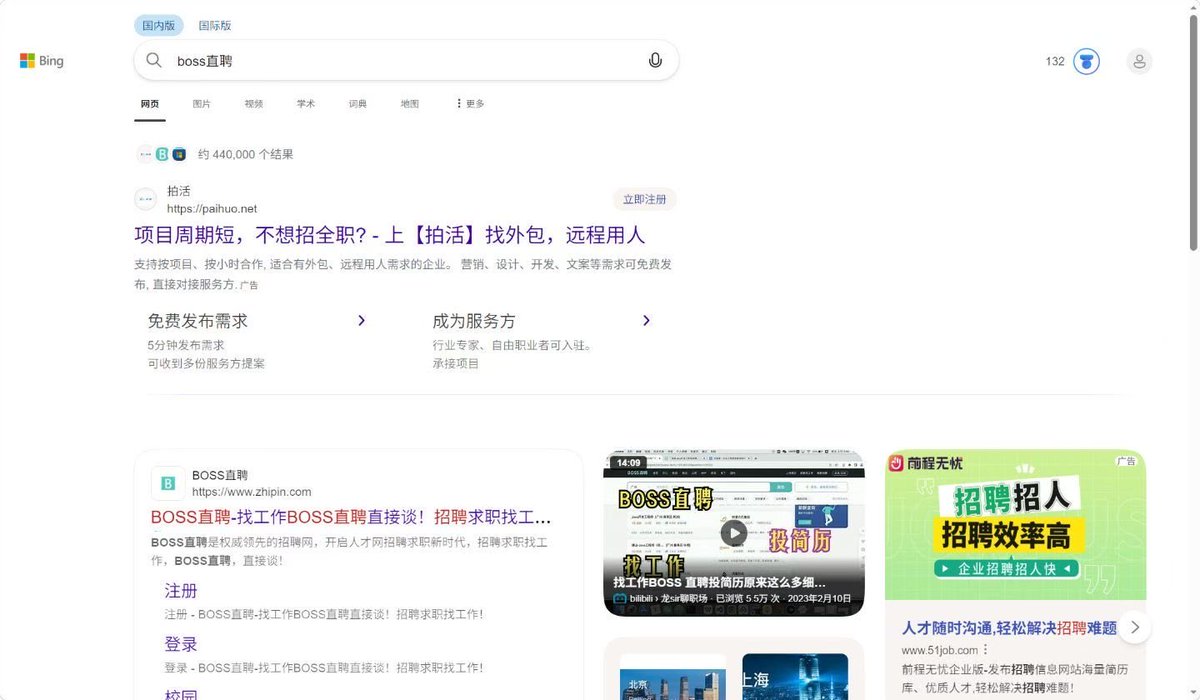Open the 登录 sitelink
Image resolution: width=1200 pixels, height=700 pixels.
(x=181, y=644)
